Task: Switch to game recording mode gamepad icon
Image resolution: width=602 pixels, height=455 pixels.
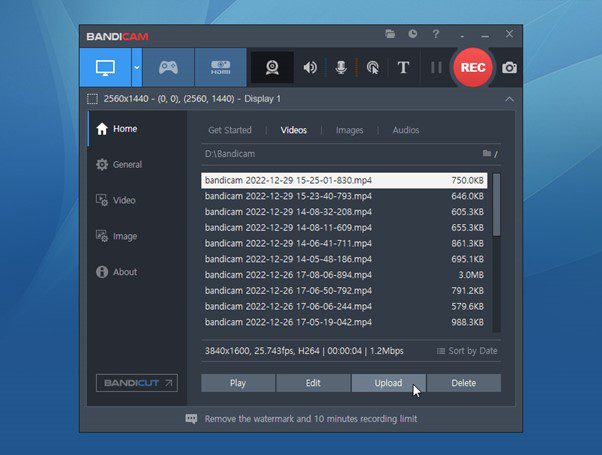Action: click(x=168, y=68)
